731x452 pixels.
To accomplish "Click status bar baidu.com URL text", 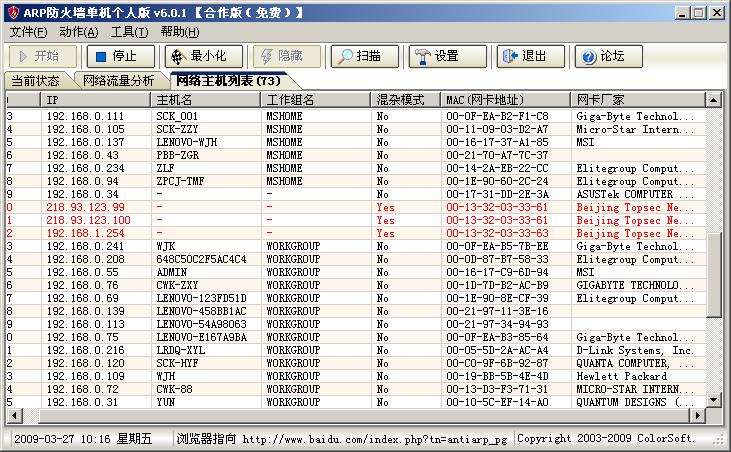I will click(x=375, y=439).
